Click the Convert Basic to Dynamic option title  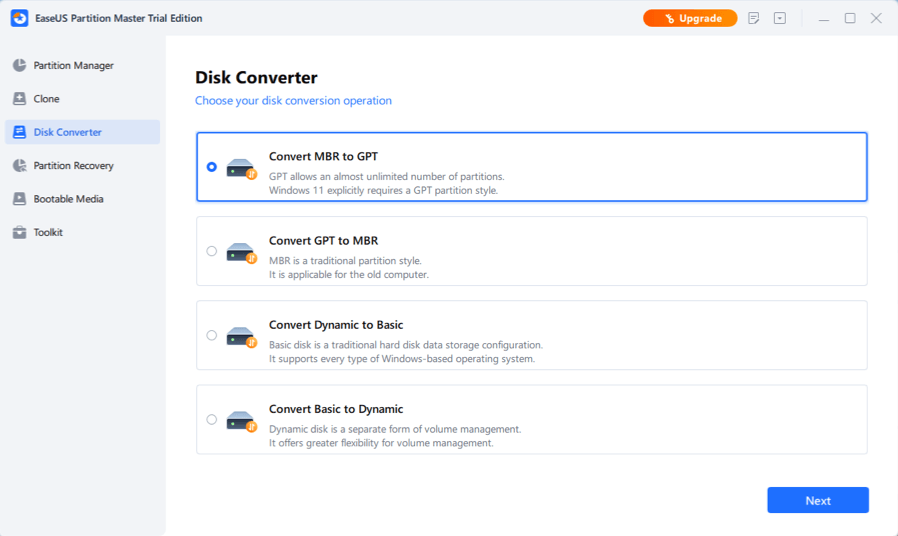336,409
